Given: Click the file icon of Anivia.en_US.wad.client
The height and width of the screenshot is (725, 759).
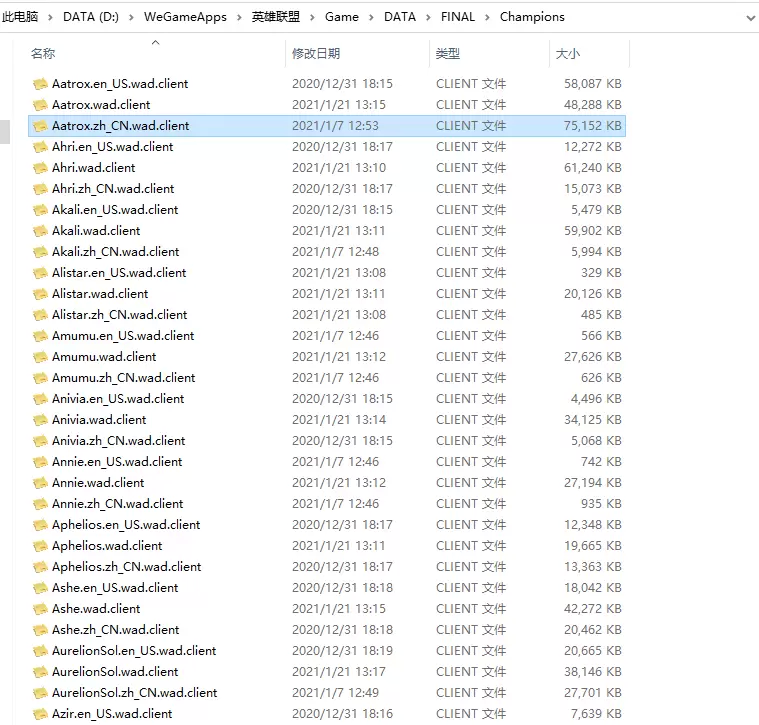Looking at the screenshot, I should [x=40, y=399].
